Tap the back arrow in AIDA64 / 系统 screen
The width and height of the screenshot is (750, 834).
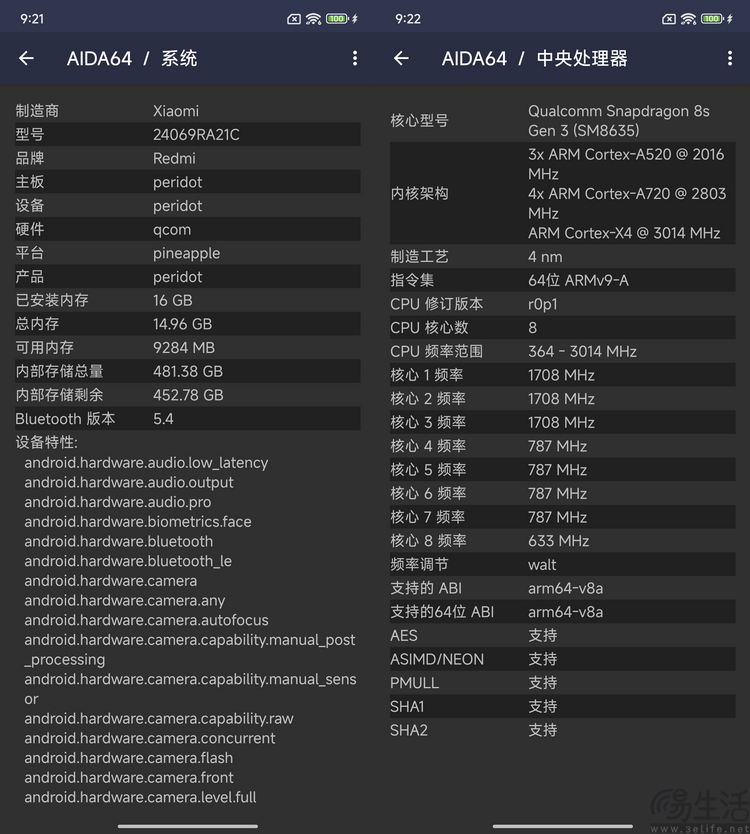pyautogui.click(x=26, y=58)
